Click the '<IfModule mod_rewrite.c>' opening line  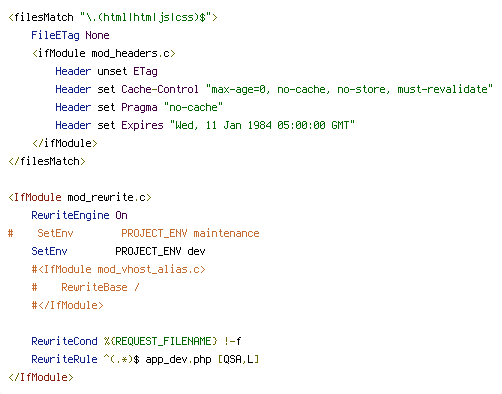point(80,197)
